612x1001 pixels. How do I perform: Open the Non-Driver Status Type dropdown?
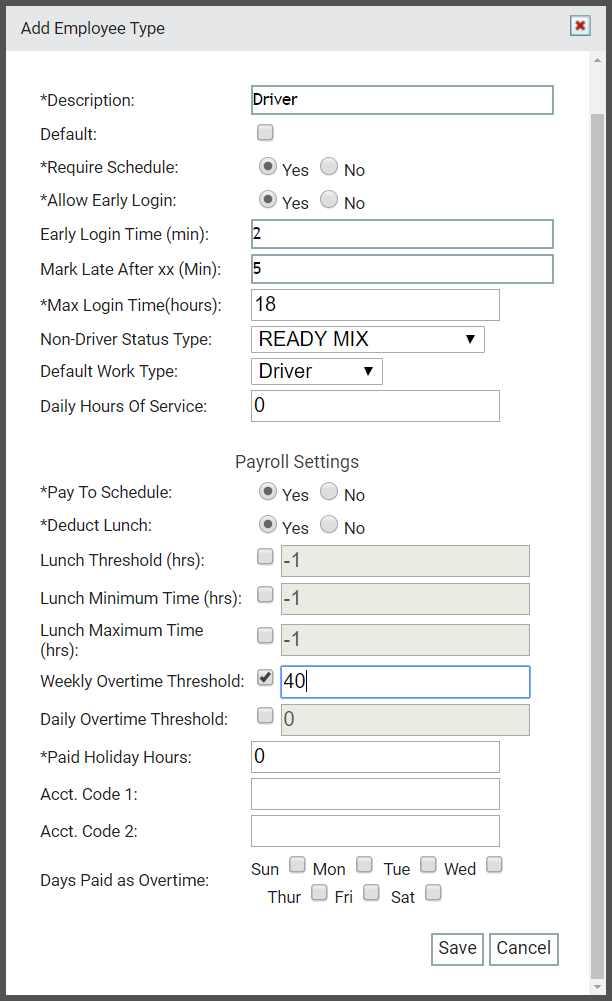click(x=368, y=339)
